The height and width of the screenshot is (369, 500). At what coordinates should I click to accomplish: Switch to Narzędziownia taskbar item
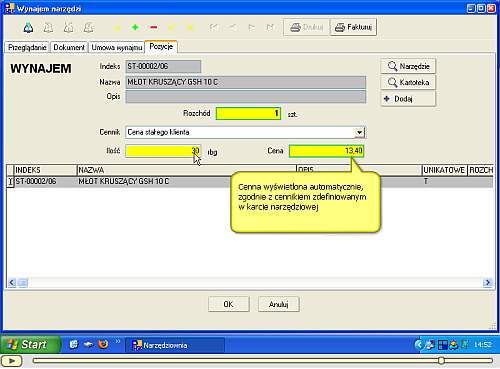(x=175, y=345)
